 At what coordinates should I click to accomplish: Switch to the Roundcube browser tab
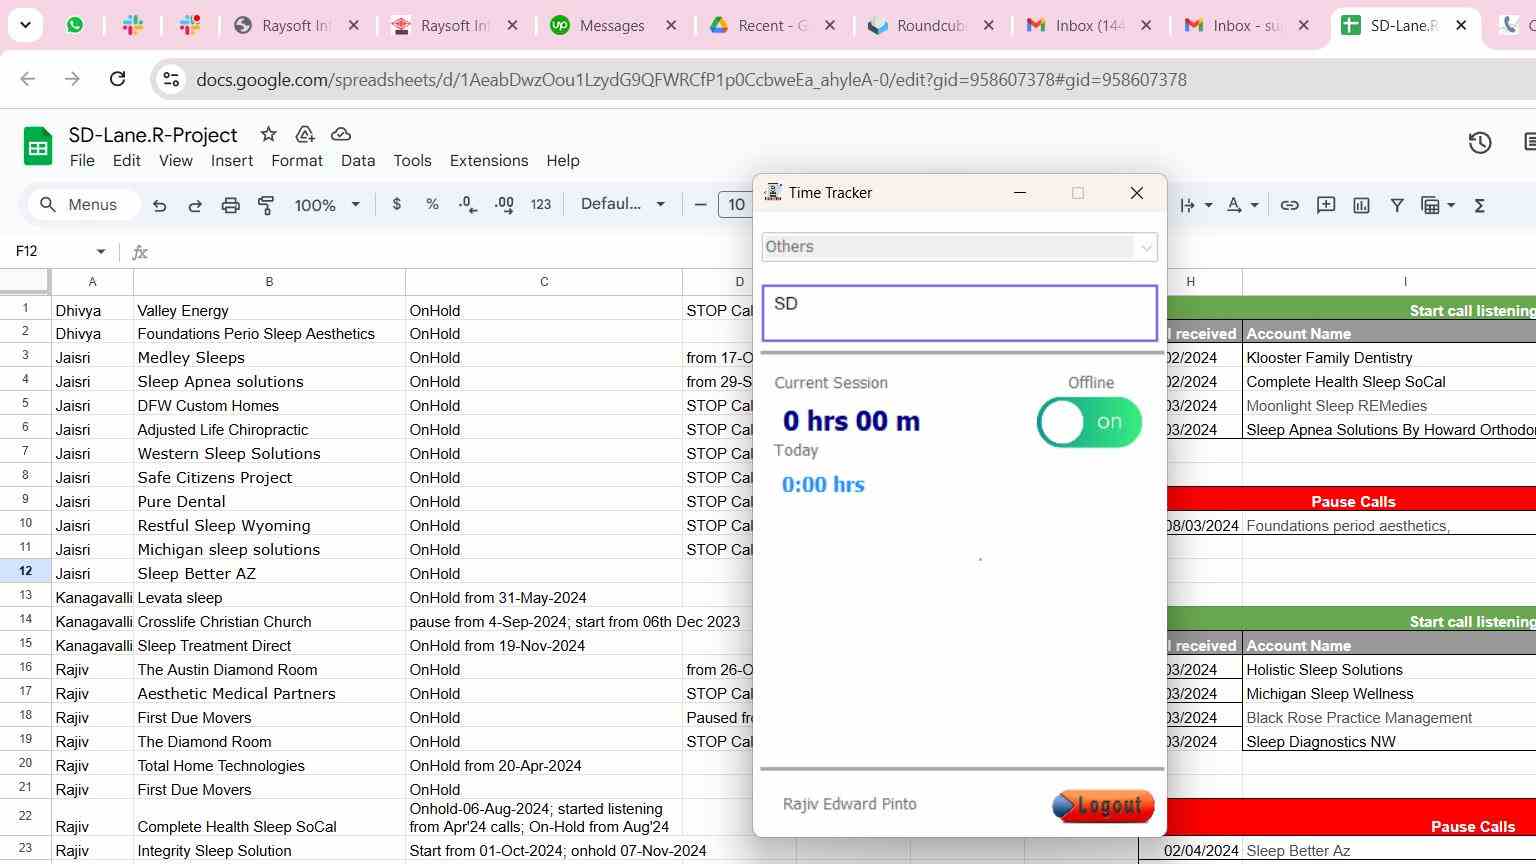pos(932,25)
